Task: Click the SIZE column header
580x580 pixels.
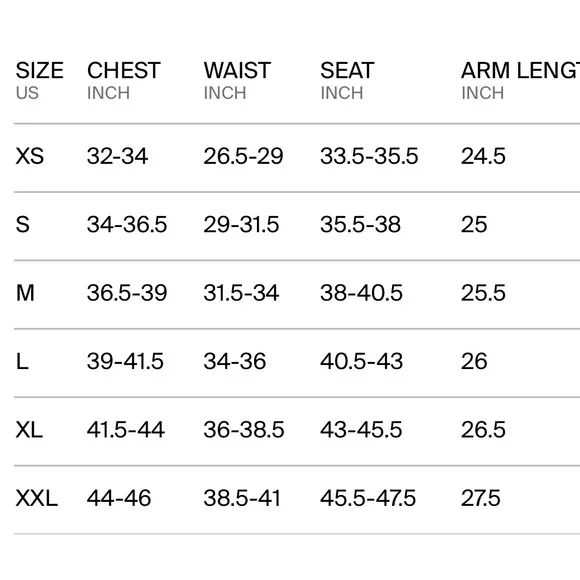Action: (x=40, y=70)
